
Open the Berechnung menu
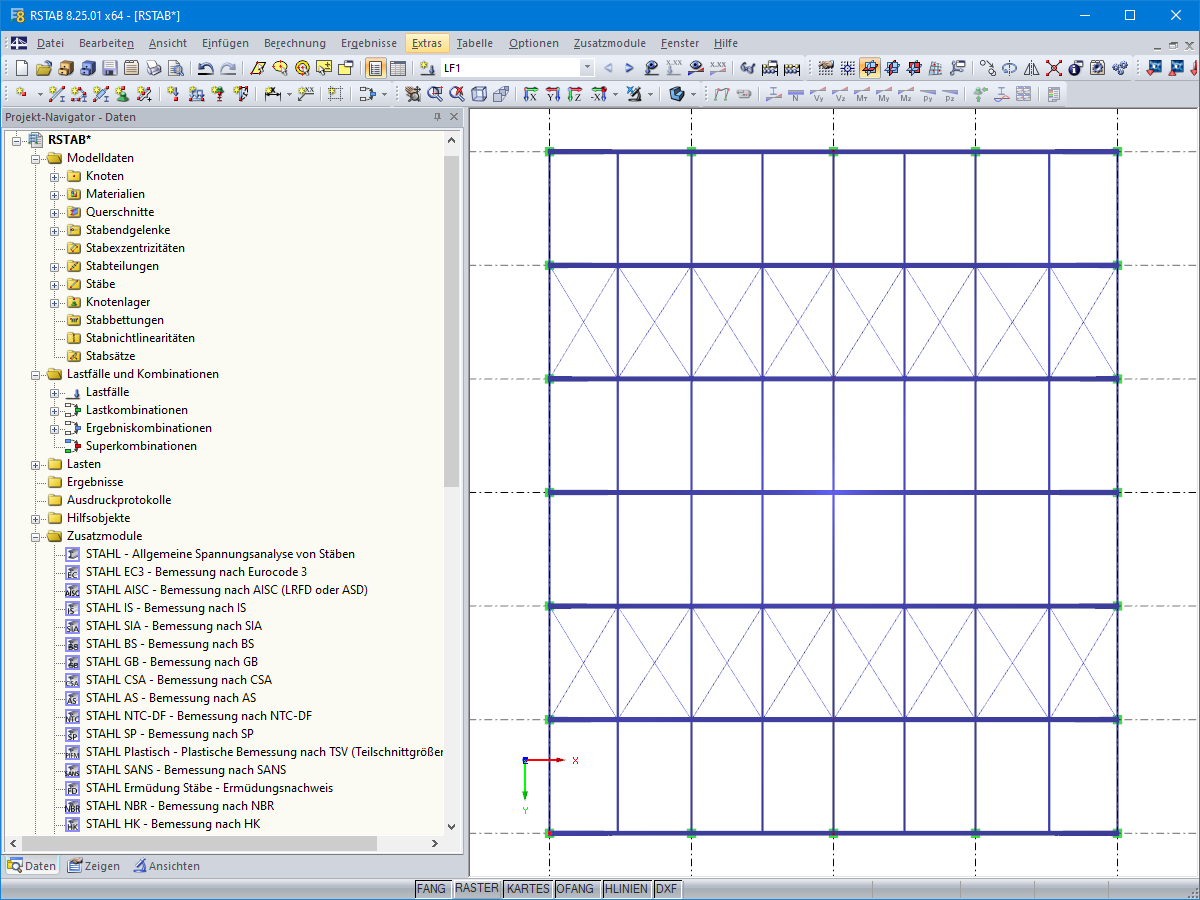[295, 43]
